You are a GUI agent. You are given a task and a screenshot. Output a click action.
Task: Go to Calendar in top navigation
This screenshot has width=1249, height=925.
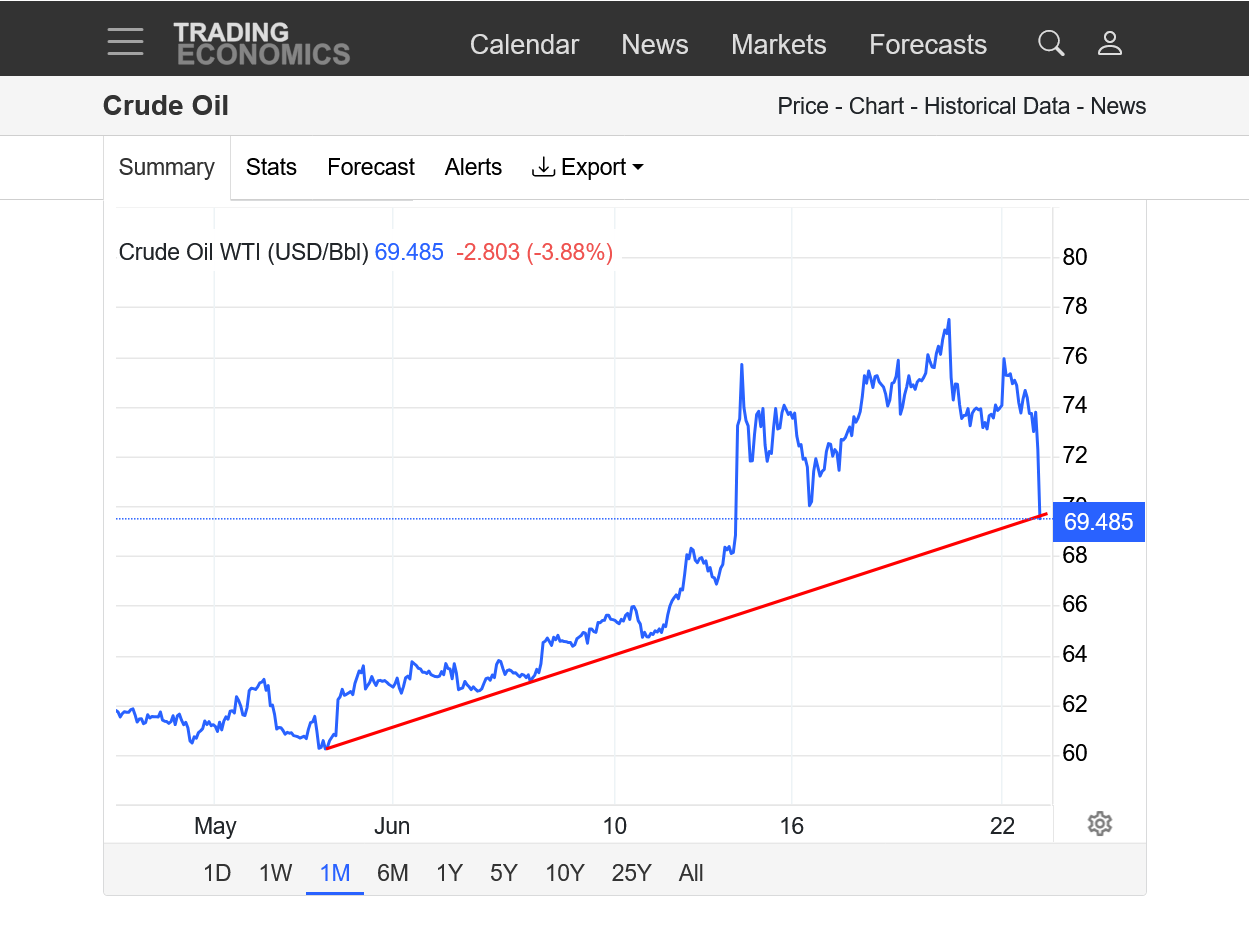coord(524,45)
